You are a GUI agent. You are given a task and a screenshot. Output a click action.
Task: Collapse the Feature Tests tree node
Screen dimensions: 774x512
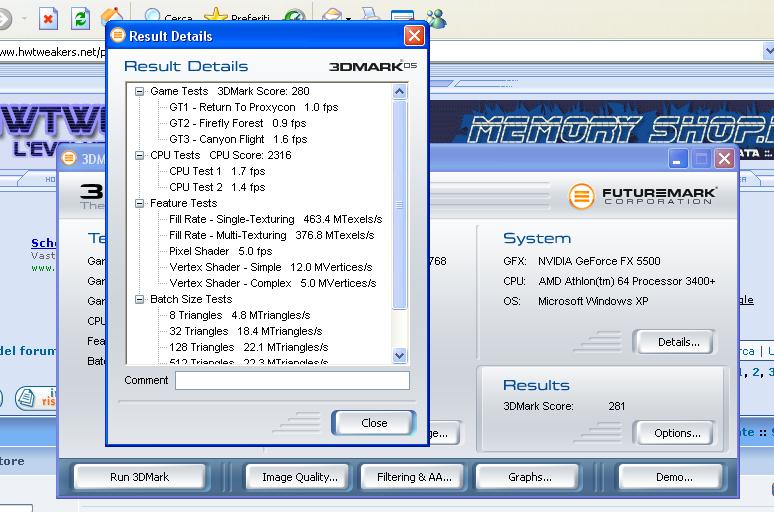point(140,203)
